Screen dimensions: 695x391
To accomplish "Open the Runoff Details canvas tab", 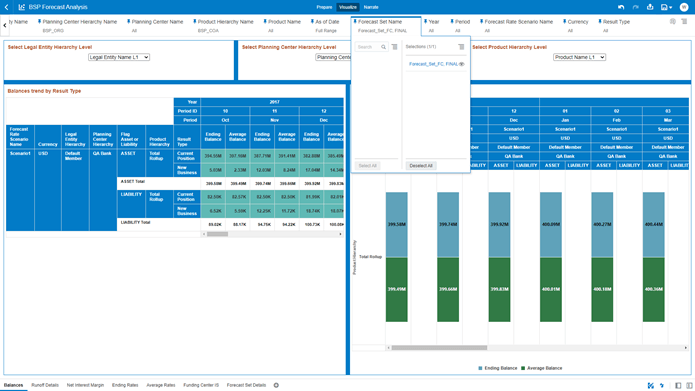I will click(x=45, y=385).
